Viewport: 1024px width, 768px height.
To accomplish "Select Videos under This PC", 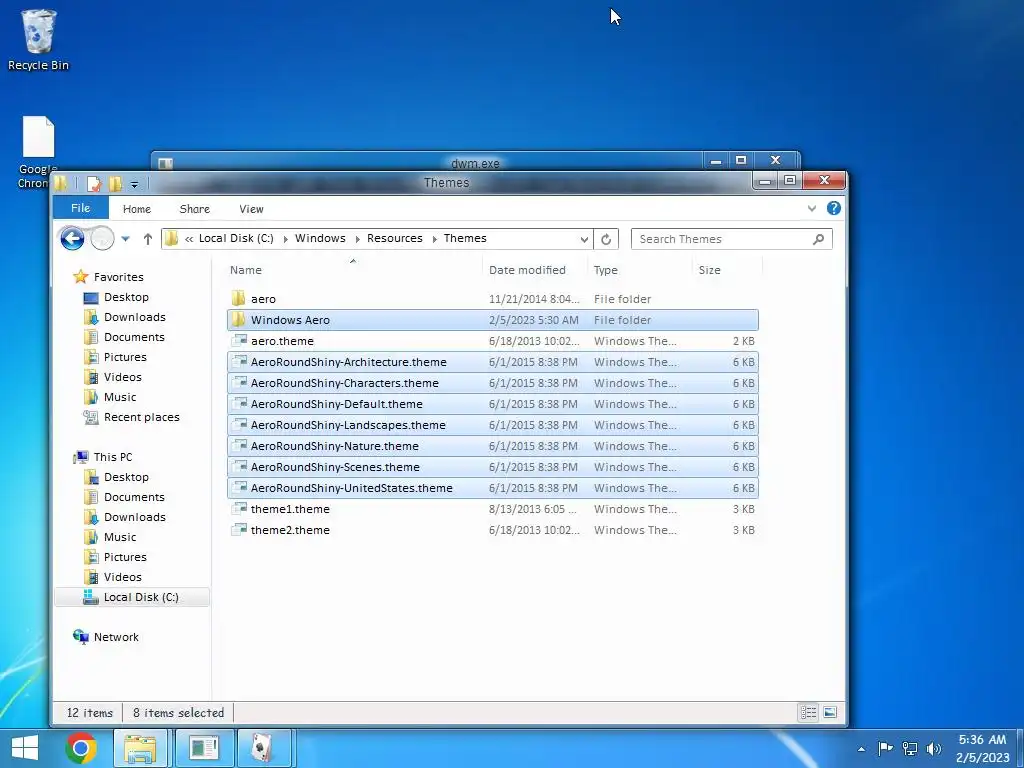I will pyautogui.click(x=122, y=577).
